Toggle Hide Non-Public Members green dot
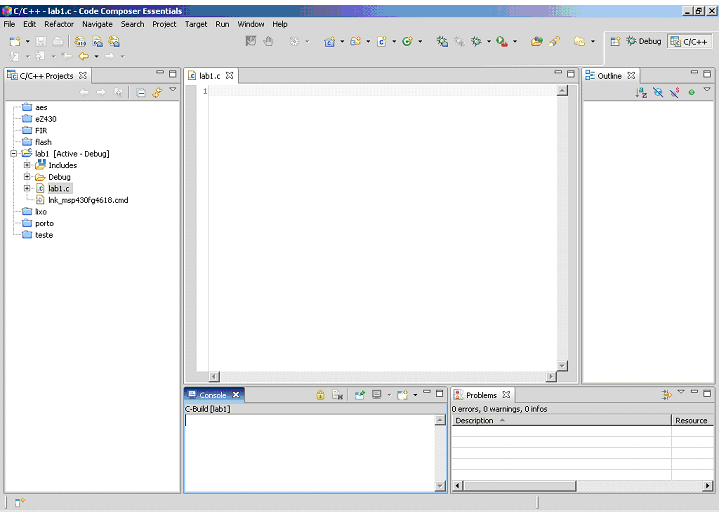 coord(692,93)
